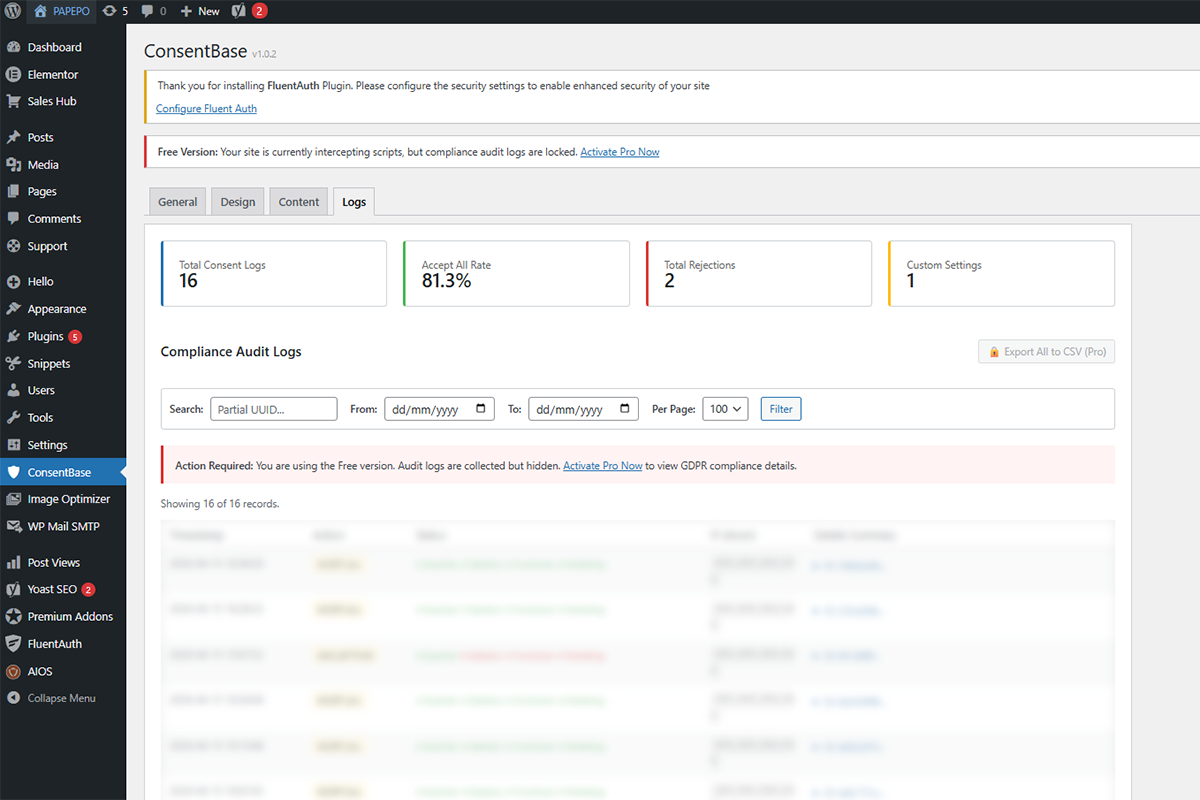The height and width of the screenshot is (800, 1200).
Task: Open the Elementor sidebar item
Action: [x=49, y=73]
